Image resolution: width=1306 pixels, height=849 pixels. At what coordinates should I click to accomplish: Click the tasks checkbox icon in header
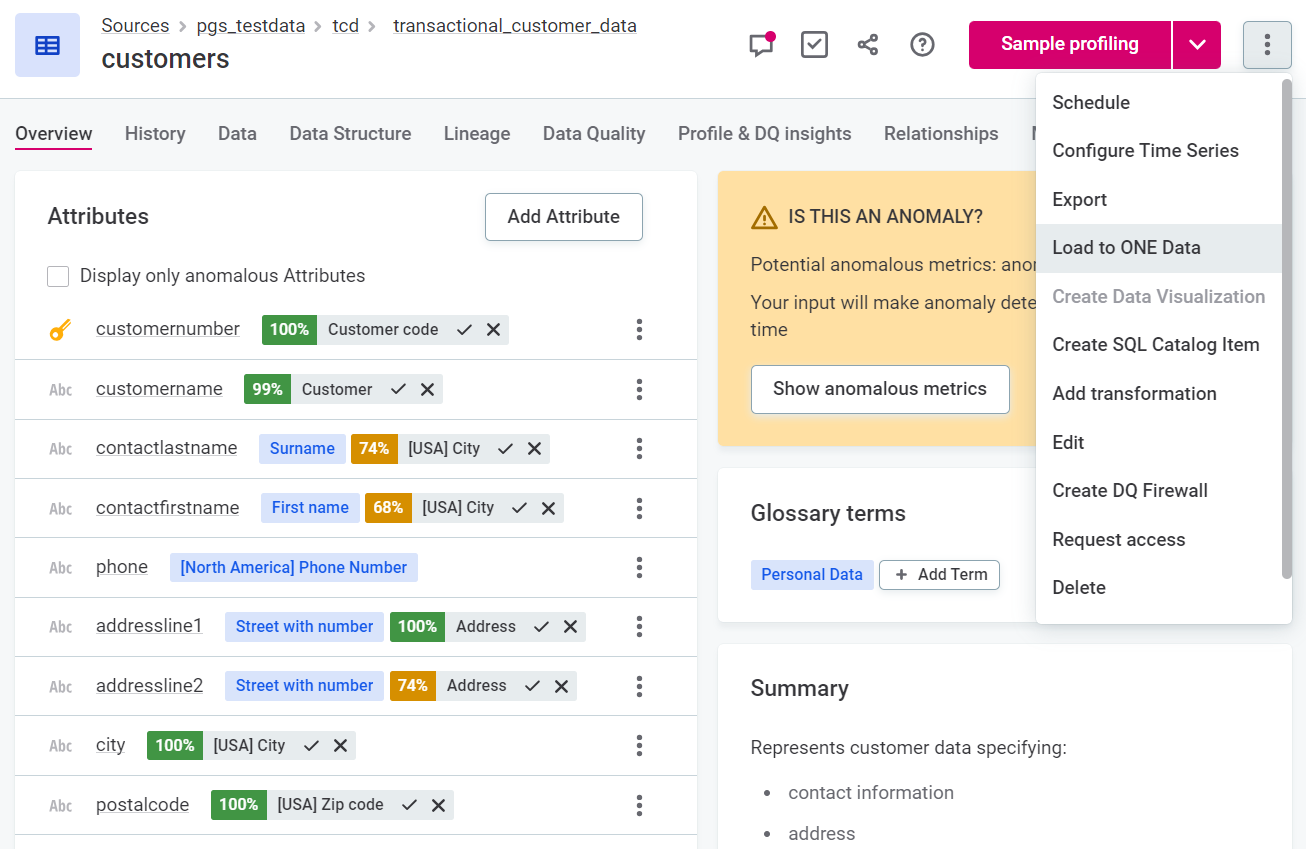click(x=814, y=45)
